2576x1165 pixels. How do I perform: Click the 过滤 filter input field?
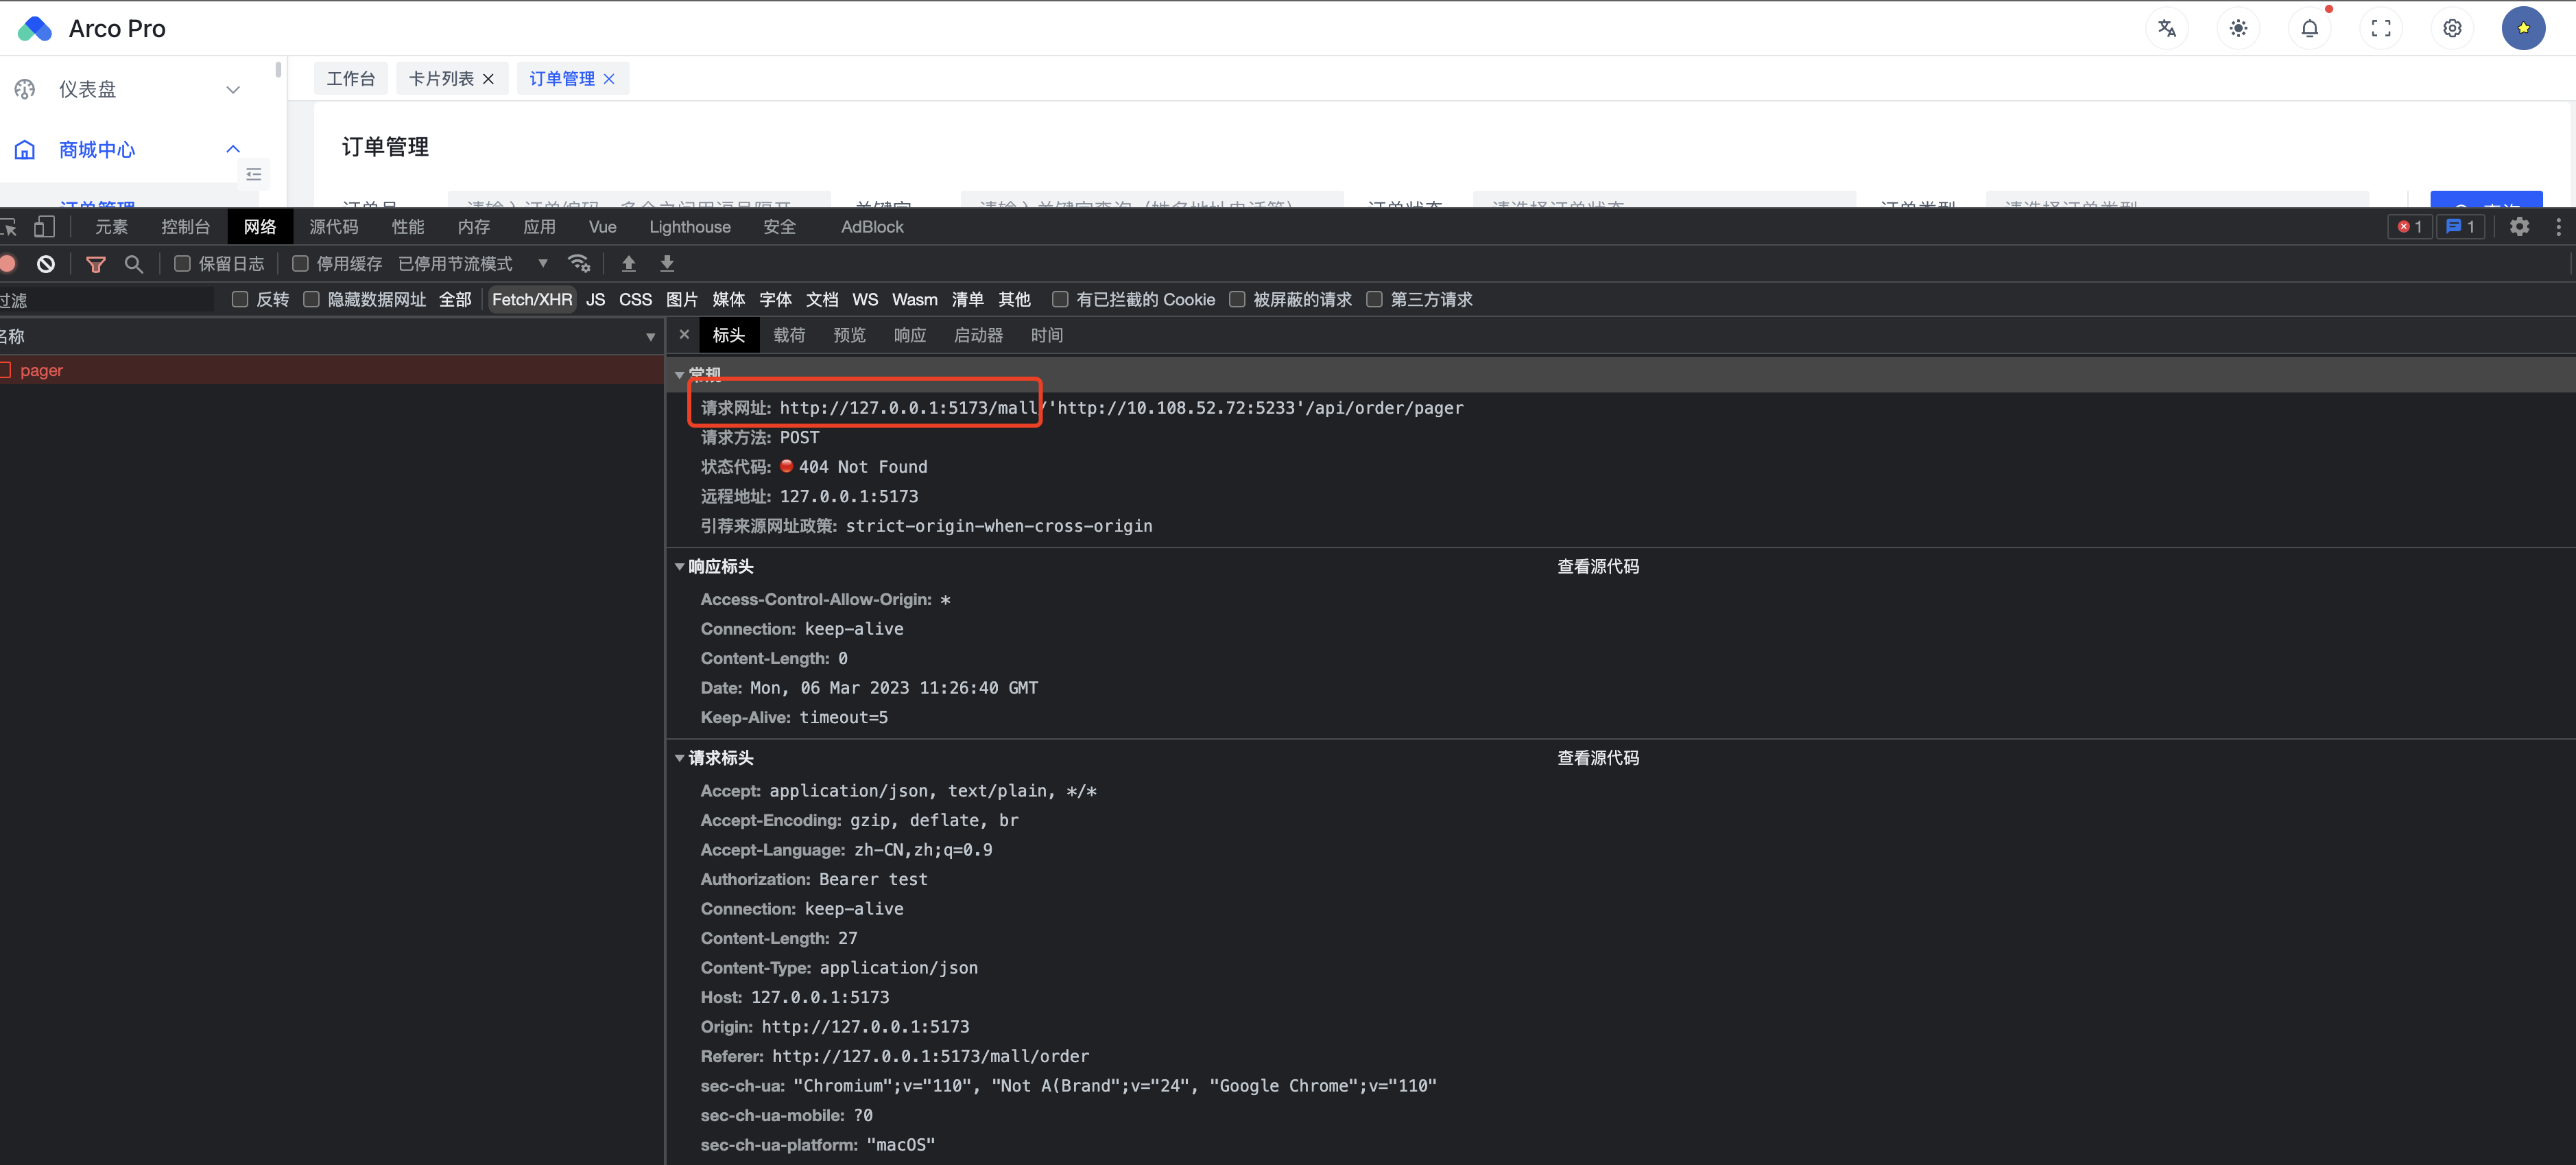tap(110, 300)
